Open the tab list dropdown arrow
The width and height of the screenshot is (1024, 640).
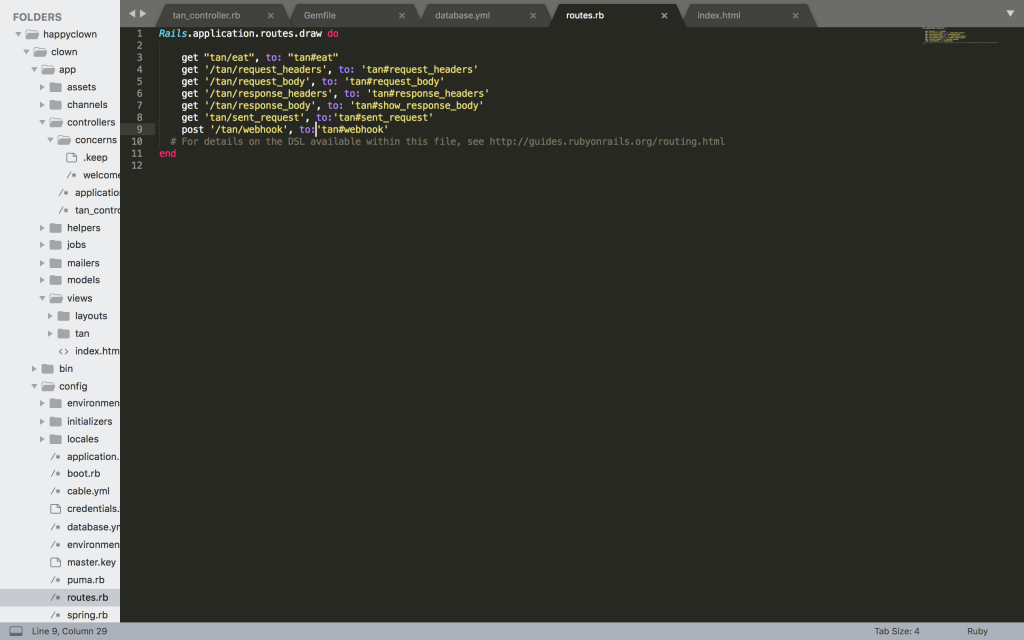pyautogui.click(x=1010, y=14)
